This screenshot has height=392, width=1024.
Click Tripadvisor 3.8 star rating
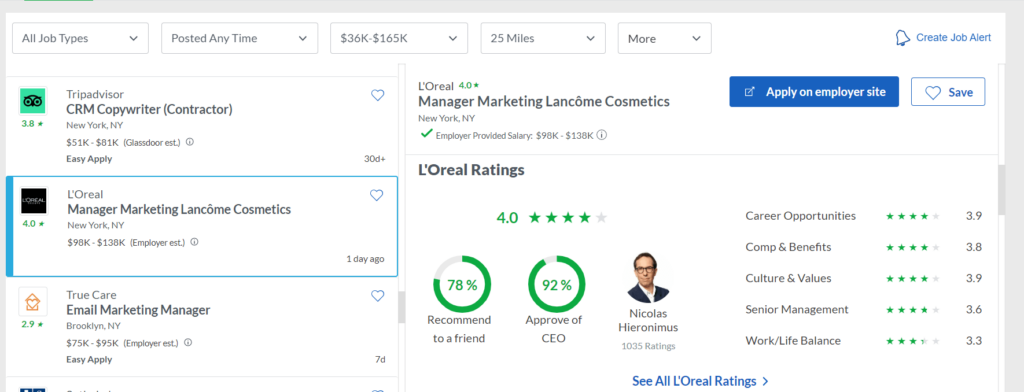pyautogui.click(x=33, y=123)
